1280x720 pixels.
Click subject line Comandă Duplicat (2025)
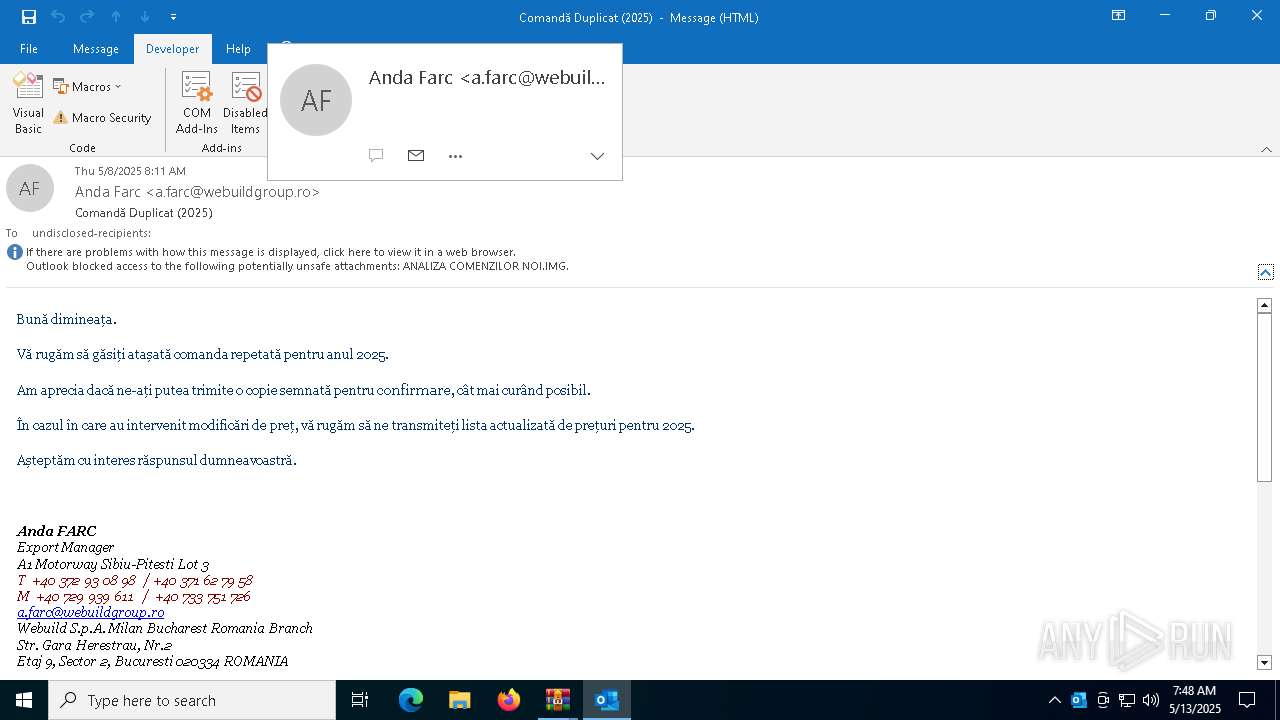[x=144, y=213]
